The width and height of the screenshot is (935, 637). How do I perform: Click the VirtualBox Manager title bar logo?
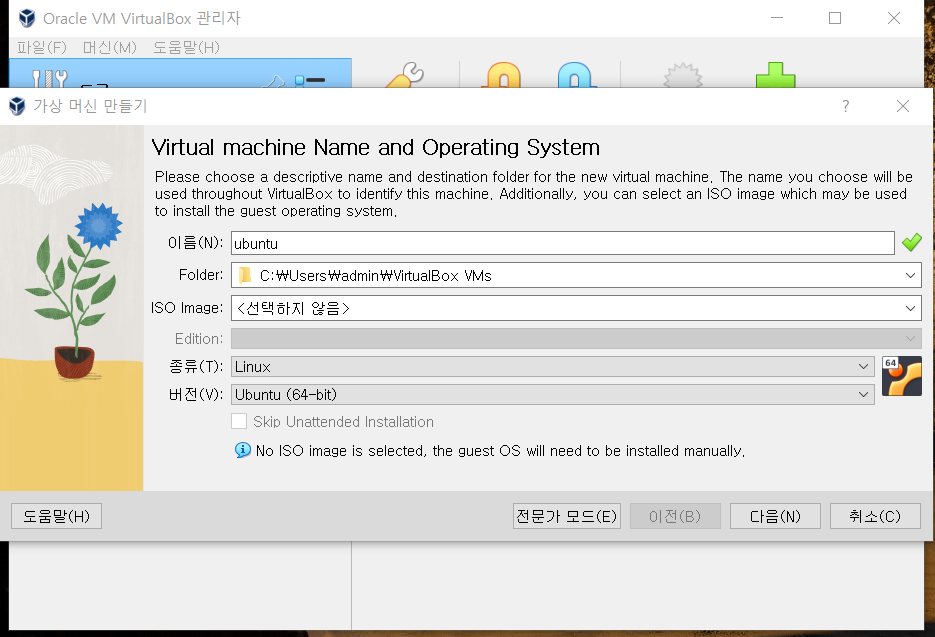(27, 18)
